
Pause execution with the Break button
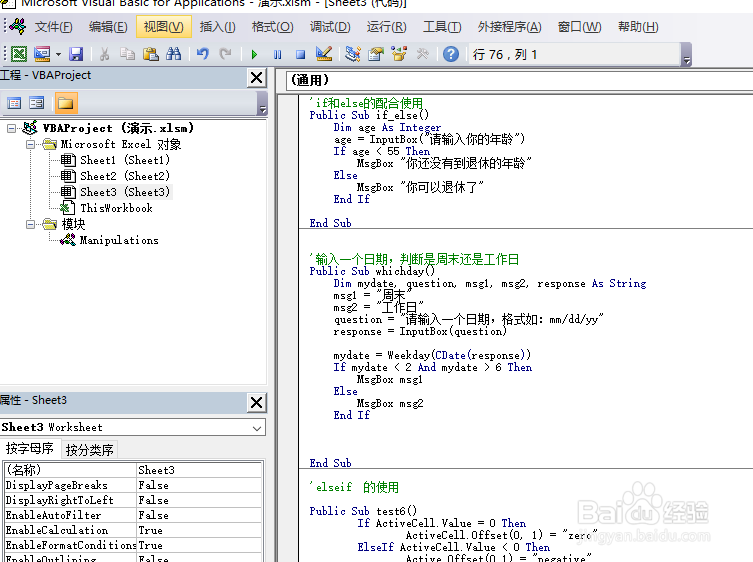[278, 54]
